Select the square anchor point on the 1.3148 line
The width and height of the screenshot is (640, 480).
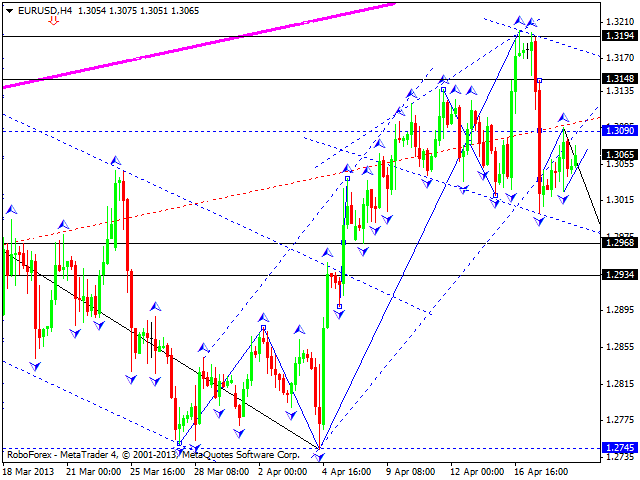pyautogui.click(x=539, y=80)
